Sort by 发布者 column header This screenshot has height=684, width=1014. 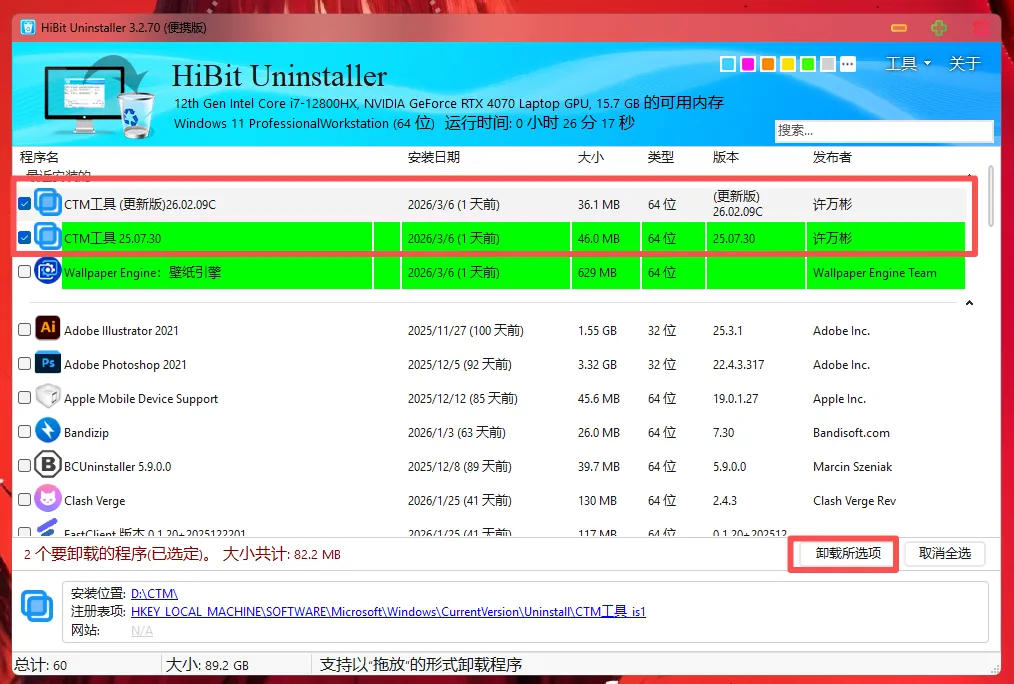[832, 157]
